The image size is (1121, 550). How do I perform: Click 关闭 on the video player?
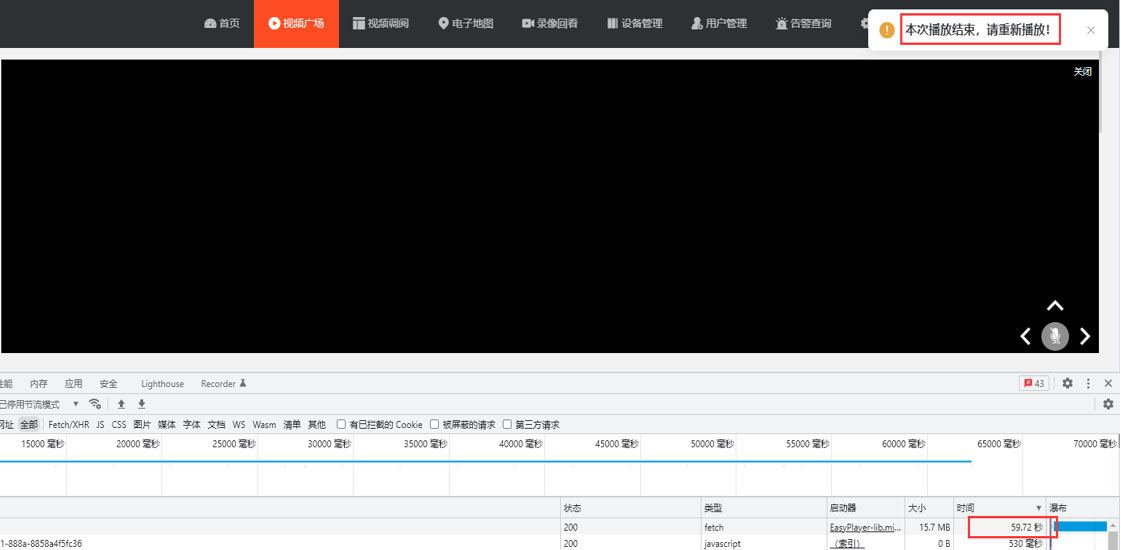pos(1082,72)
